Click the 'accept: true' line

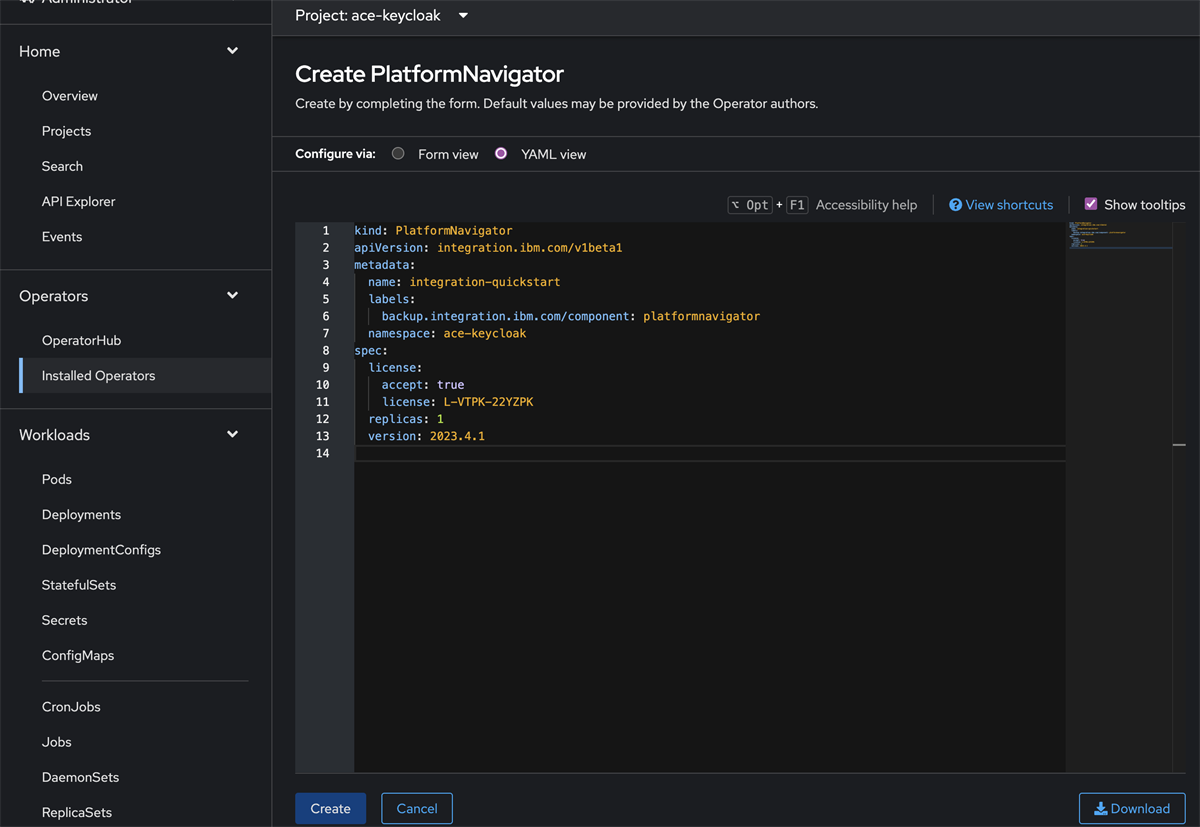423,385
